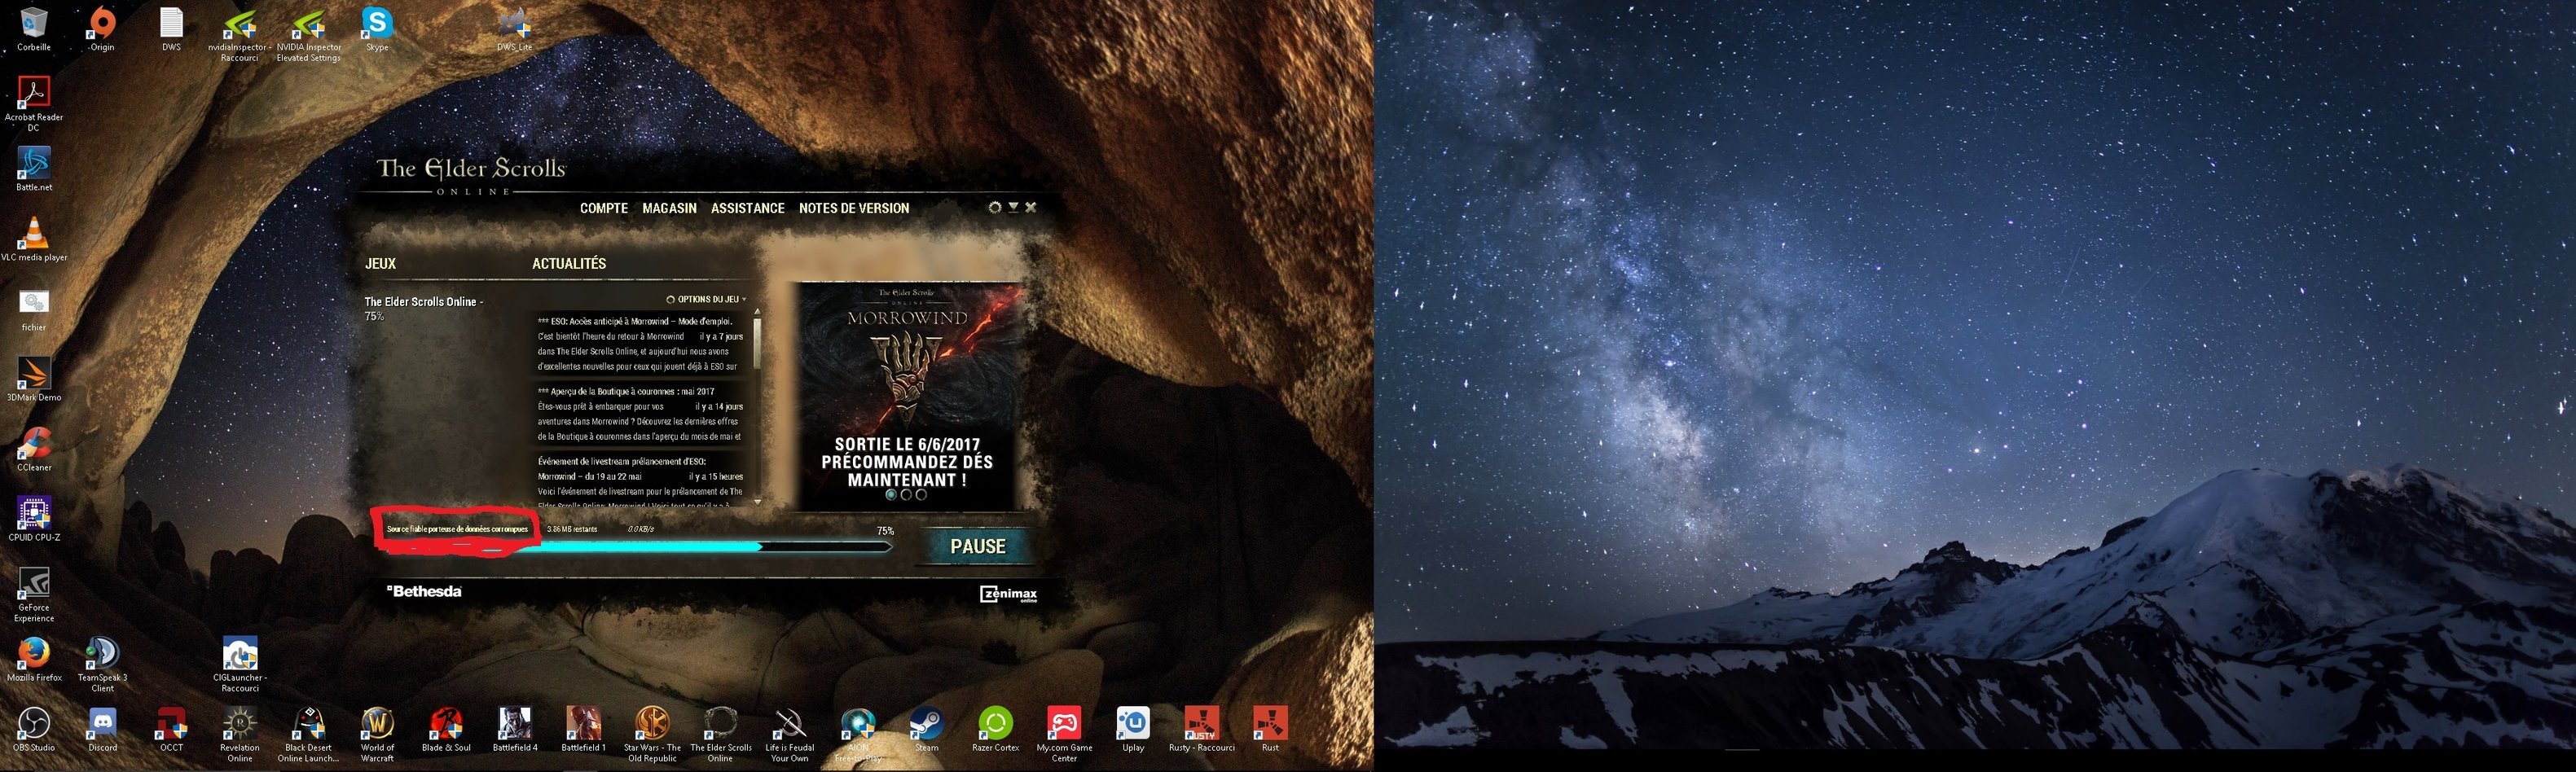Select the Rusty - Raccourci icon
Image resolution: width=2576 pixels, height=772 pixels.
(x=1201, y=729)
